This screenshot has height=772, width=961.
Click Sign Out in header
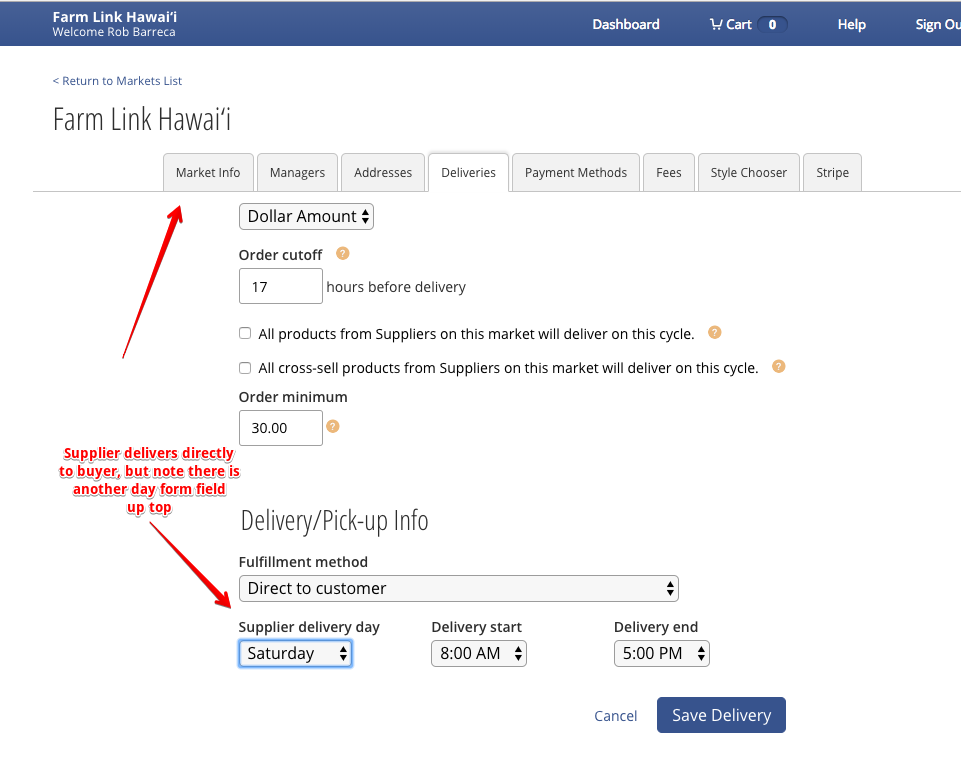938,25
